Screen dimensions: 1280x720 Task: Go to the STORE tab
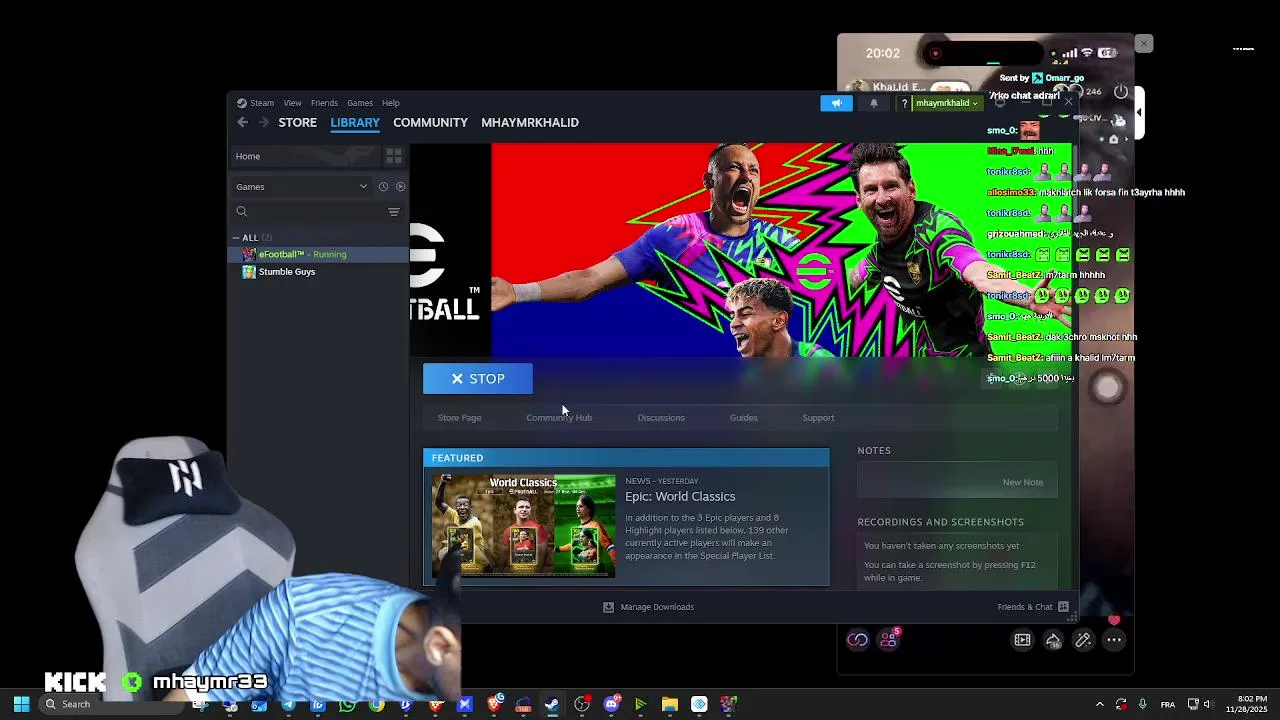297,122
